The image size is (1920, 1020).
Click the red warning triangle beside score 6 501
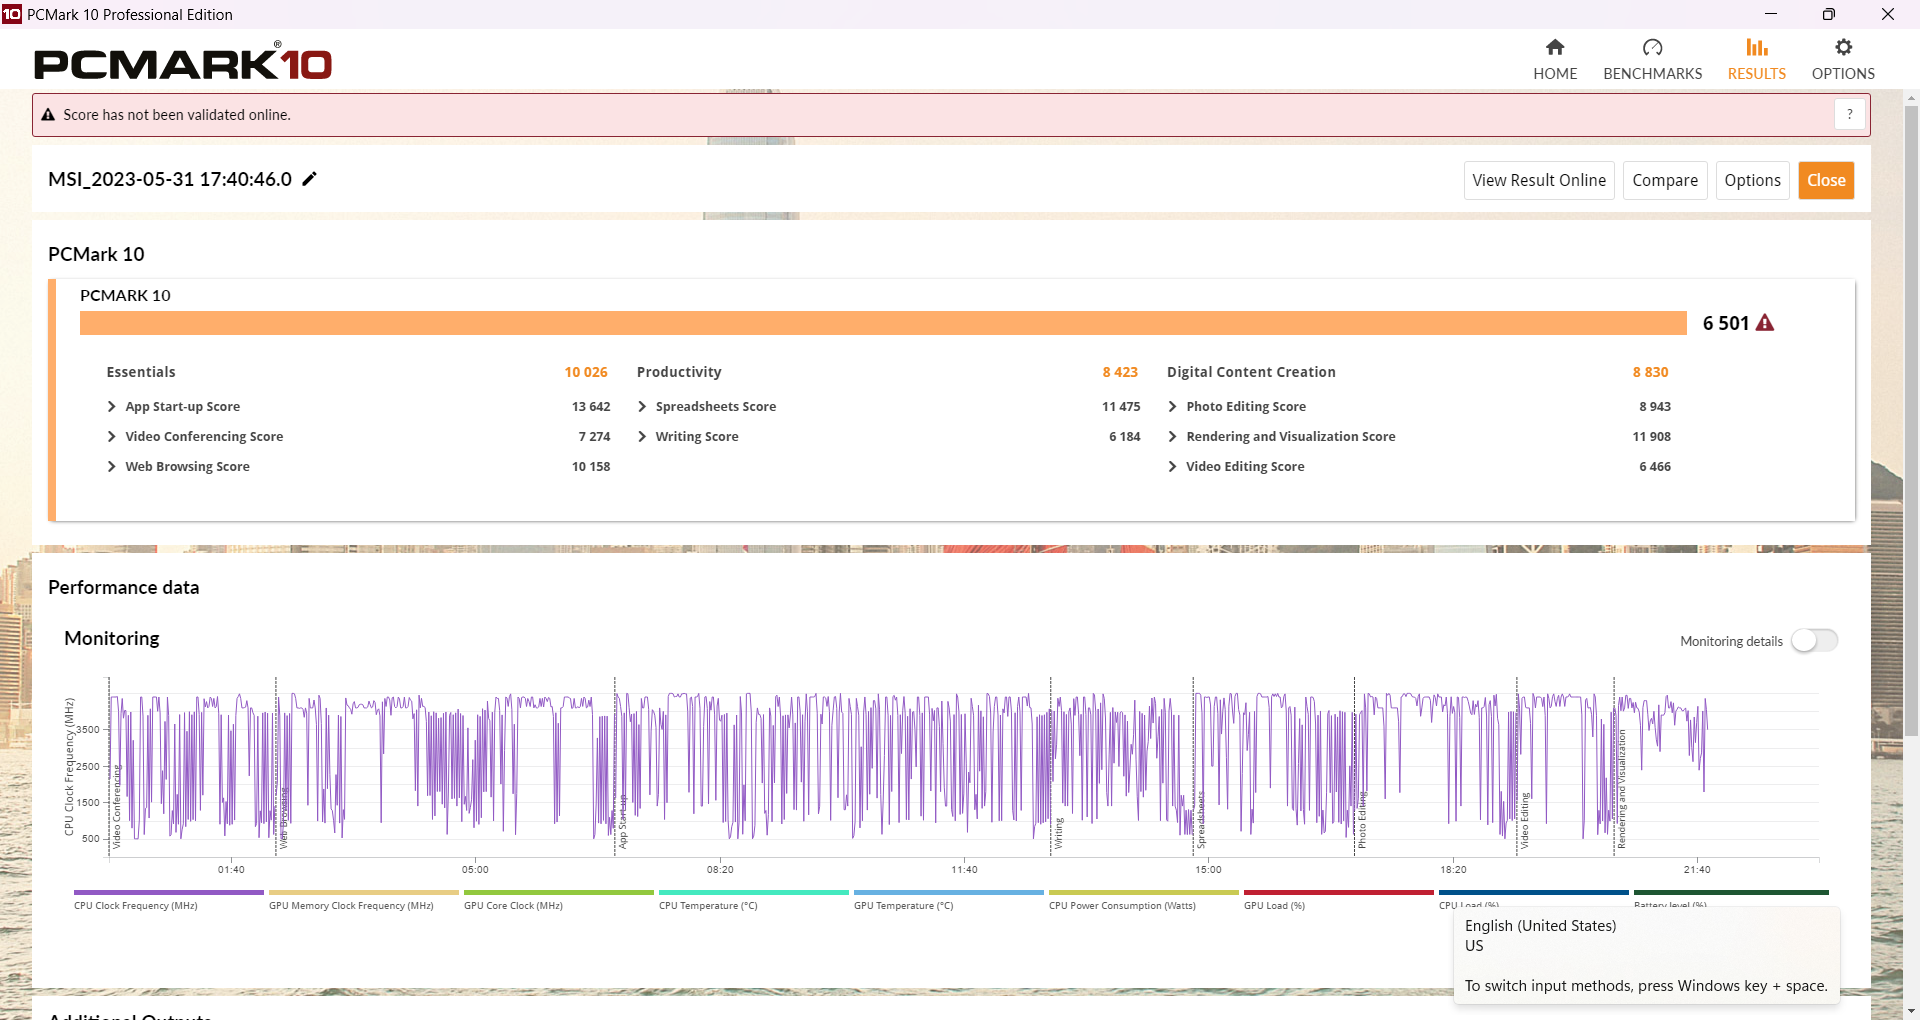click(1765, 323)
